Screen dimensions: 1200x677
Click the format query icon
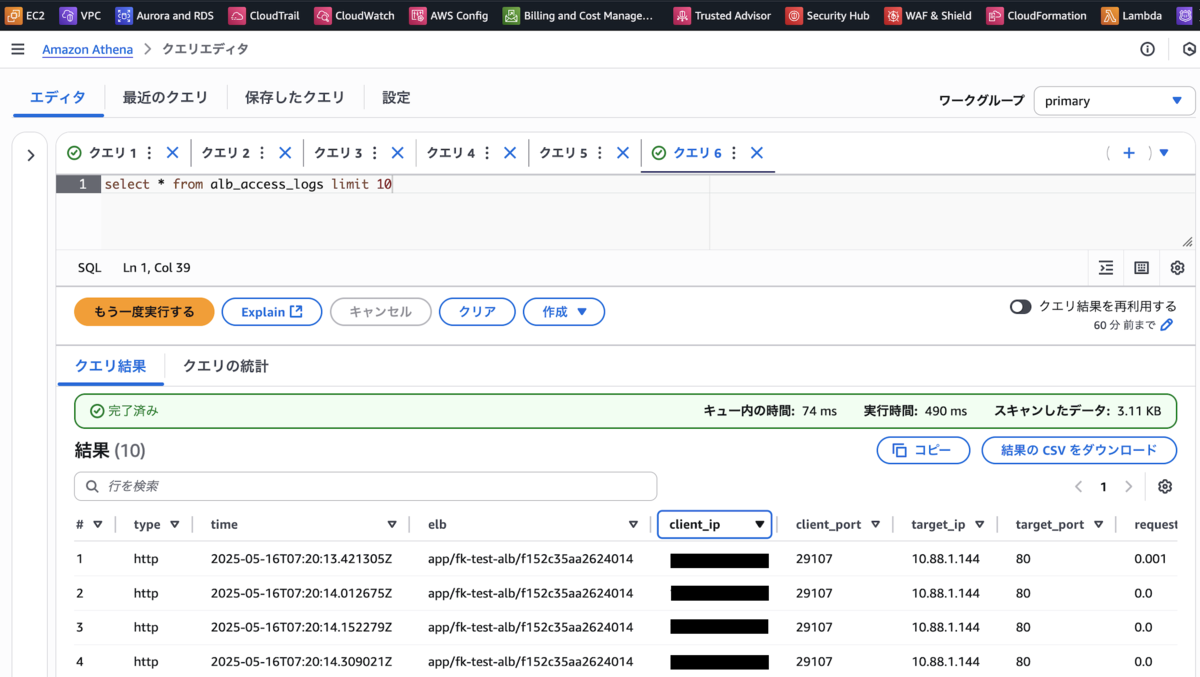(1106, 268)
